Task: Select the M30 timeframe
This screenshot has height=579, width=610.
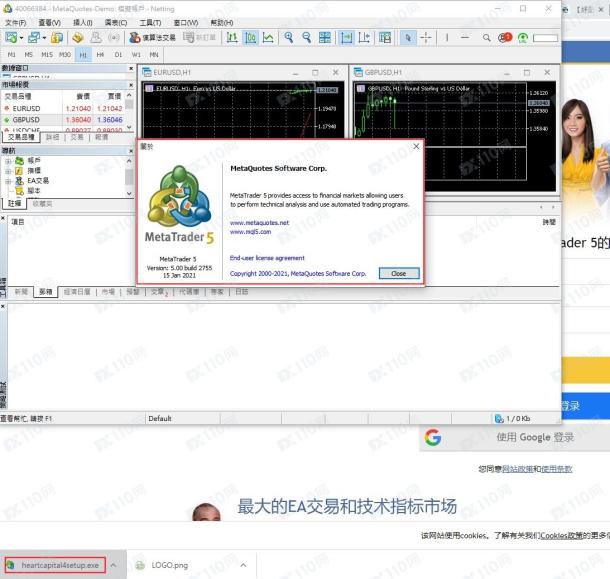Action: pyautogui.click(x=65, y=55)
